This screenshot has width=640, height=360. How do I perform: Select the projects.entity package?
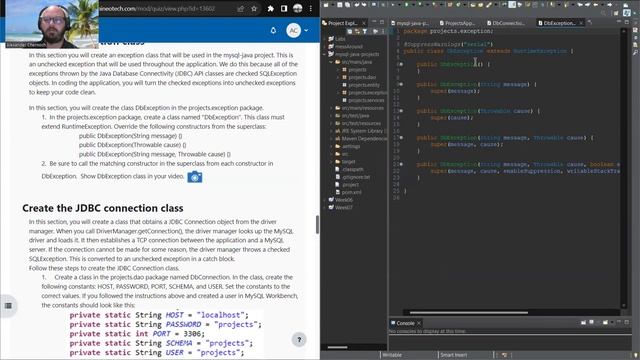tap(361, 85)
